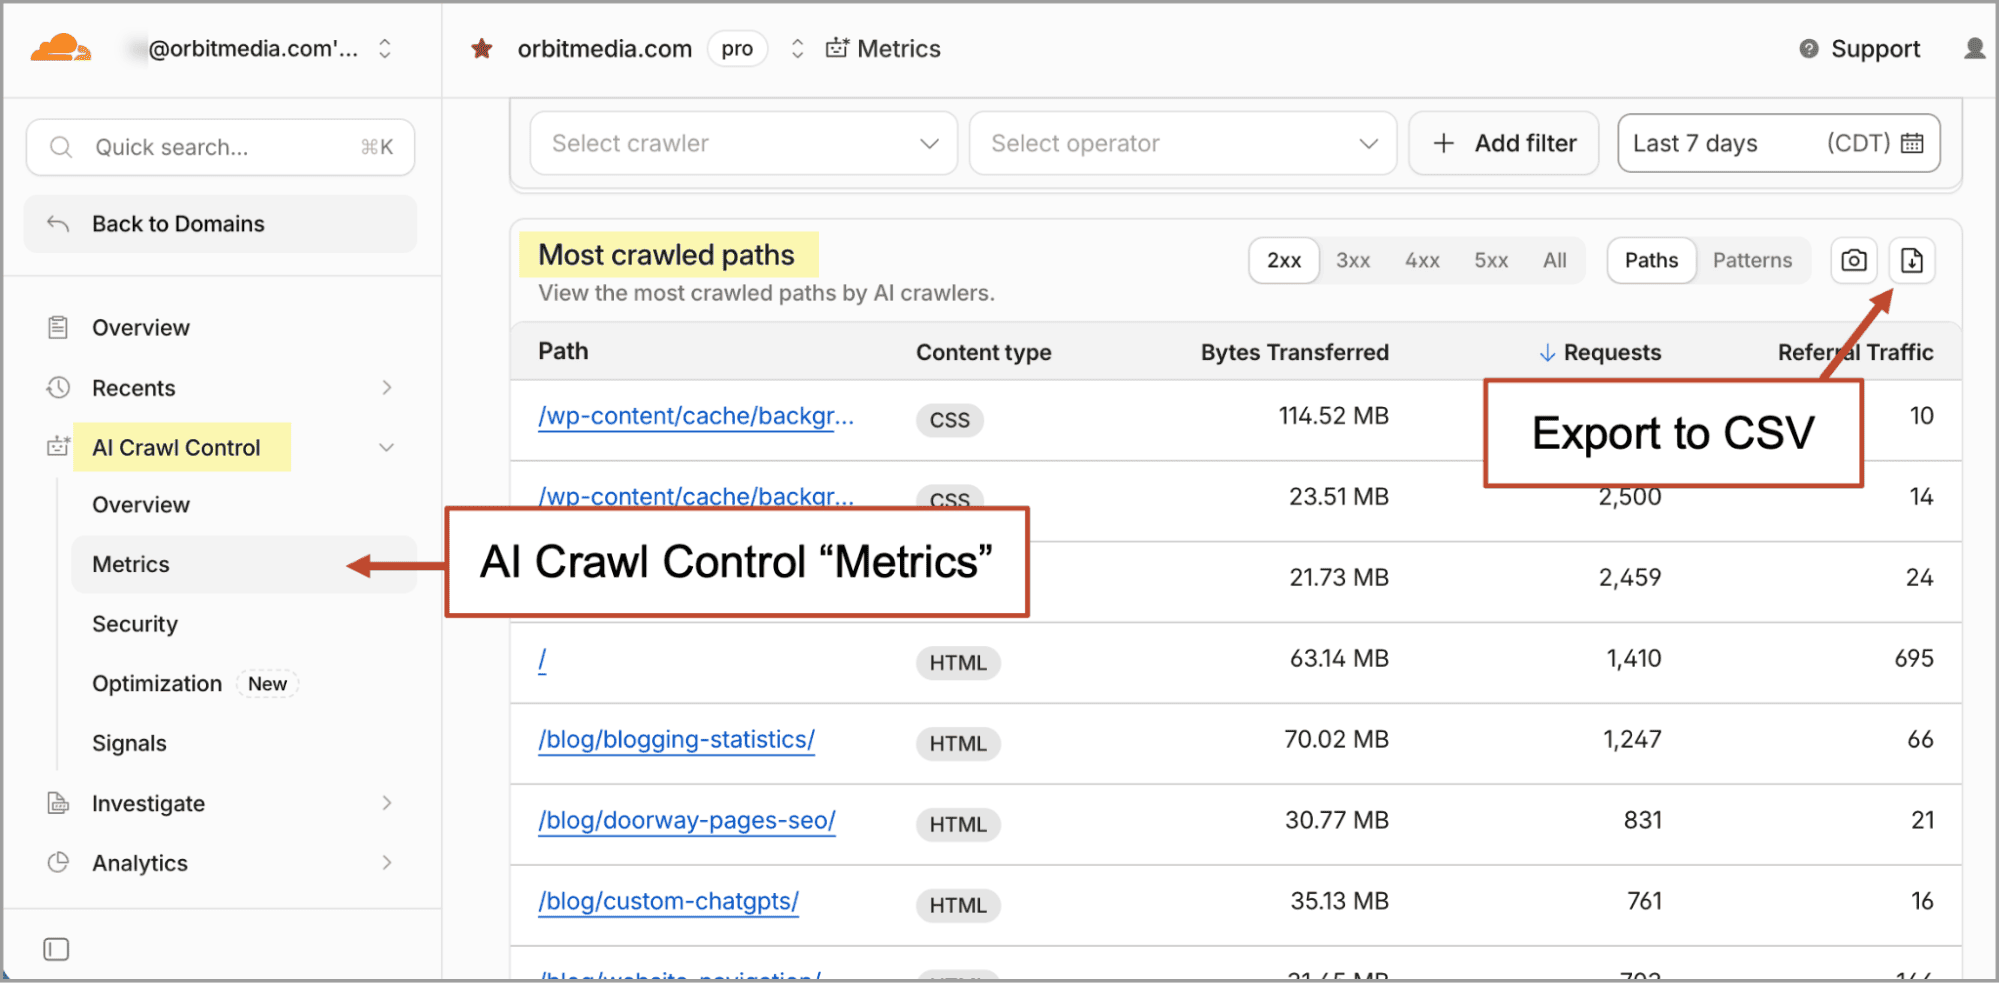Image resolution: width=1999 pixels, height=983 pixels.
Task: Expand the Analytics menu chevron
Action: pos(387,862)
